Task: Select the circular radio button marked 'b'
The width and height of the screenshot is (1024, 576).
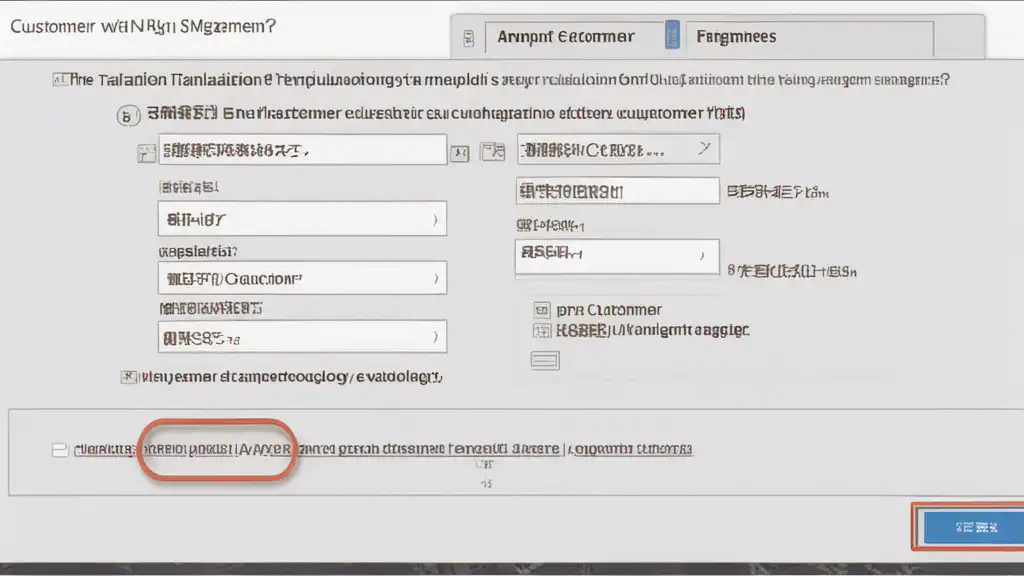Action: (128, 116)
